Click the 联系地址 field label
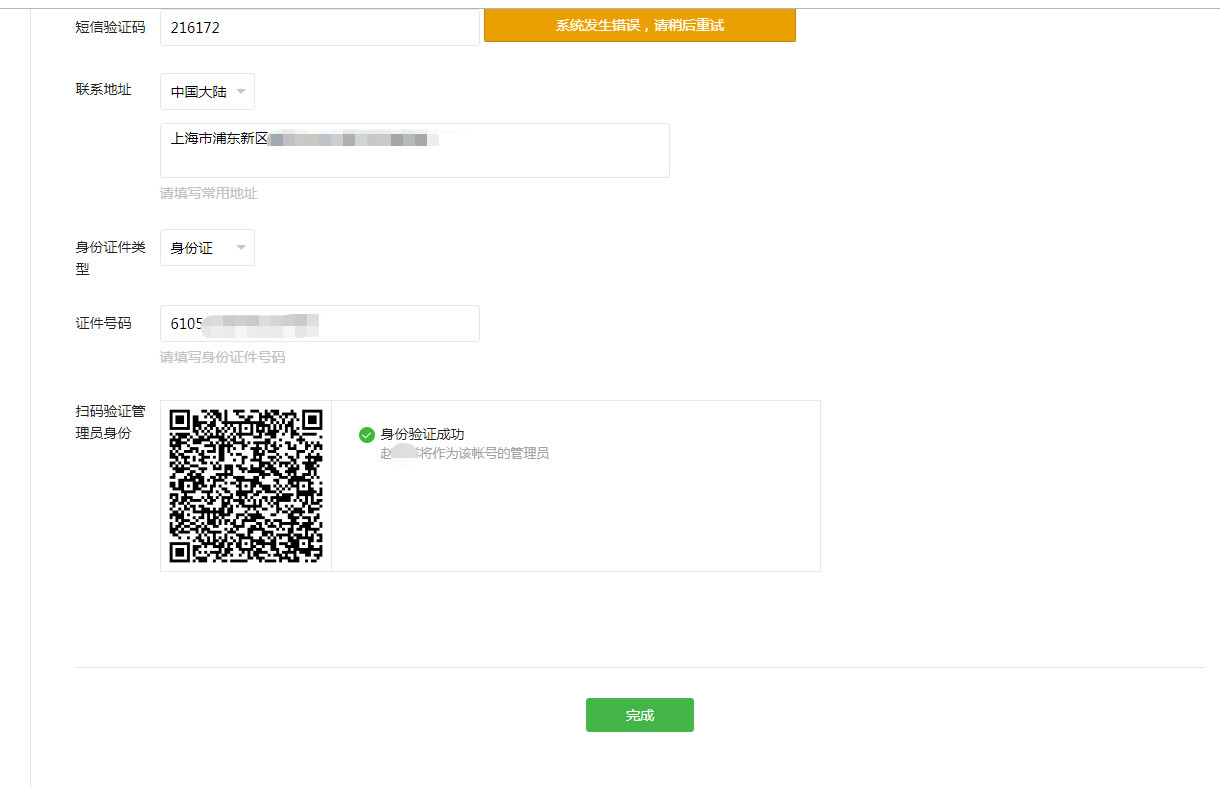This screenshot has height=788, width=1220. click(103, 90)
